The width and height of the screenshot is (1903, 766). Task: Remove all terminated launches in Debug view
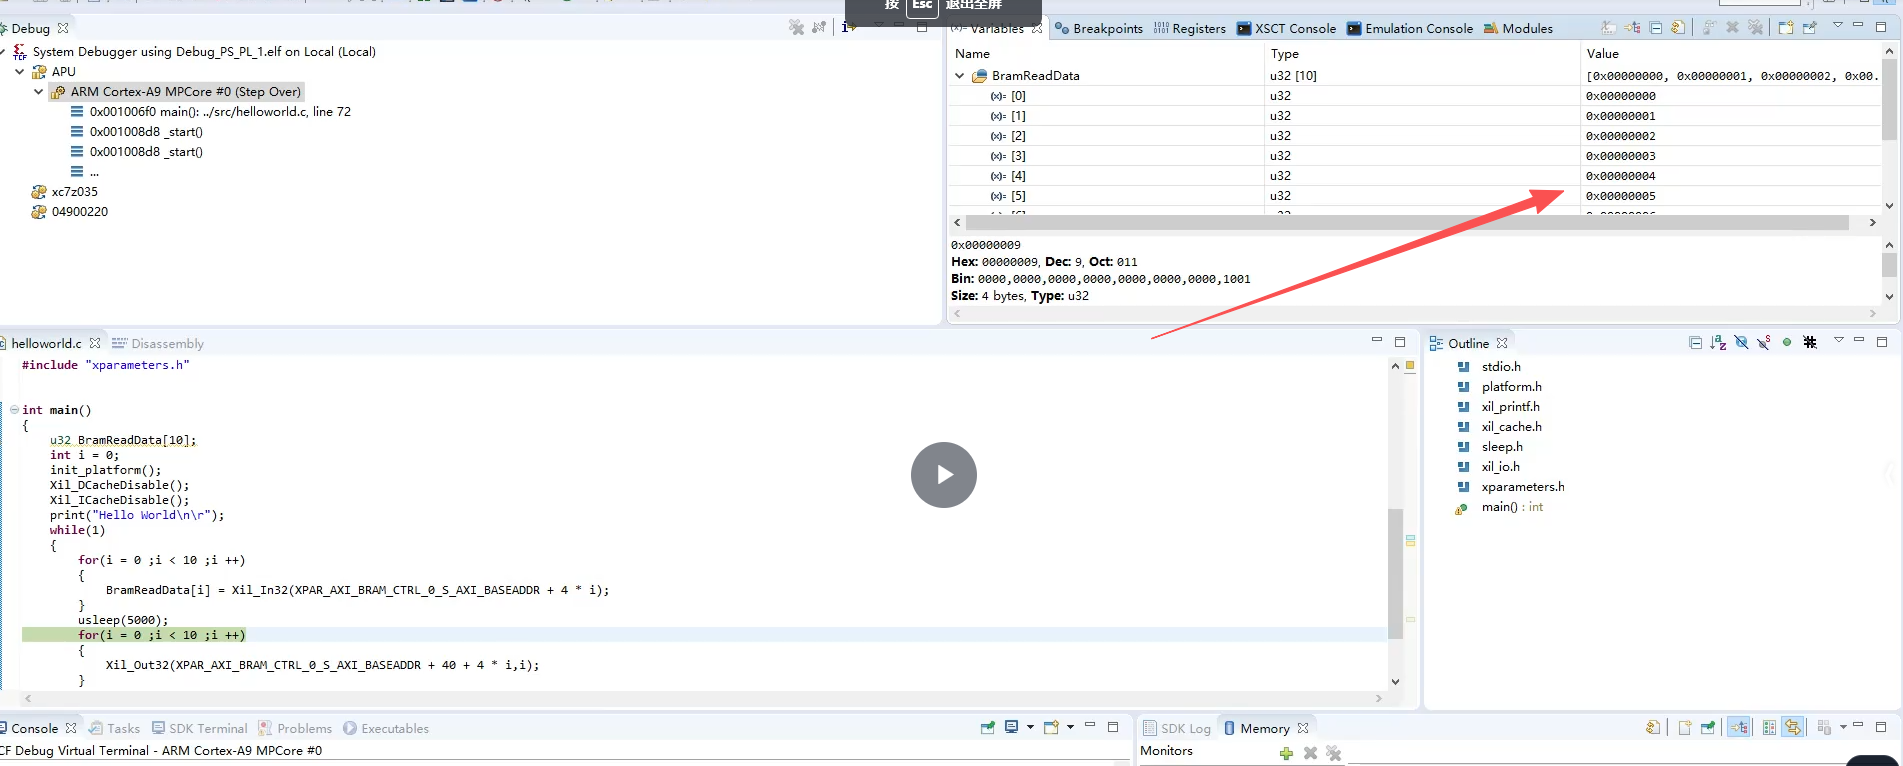(x=796, y=28)
